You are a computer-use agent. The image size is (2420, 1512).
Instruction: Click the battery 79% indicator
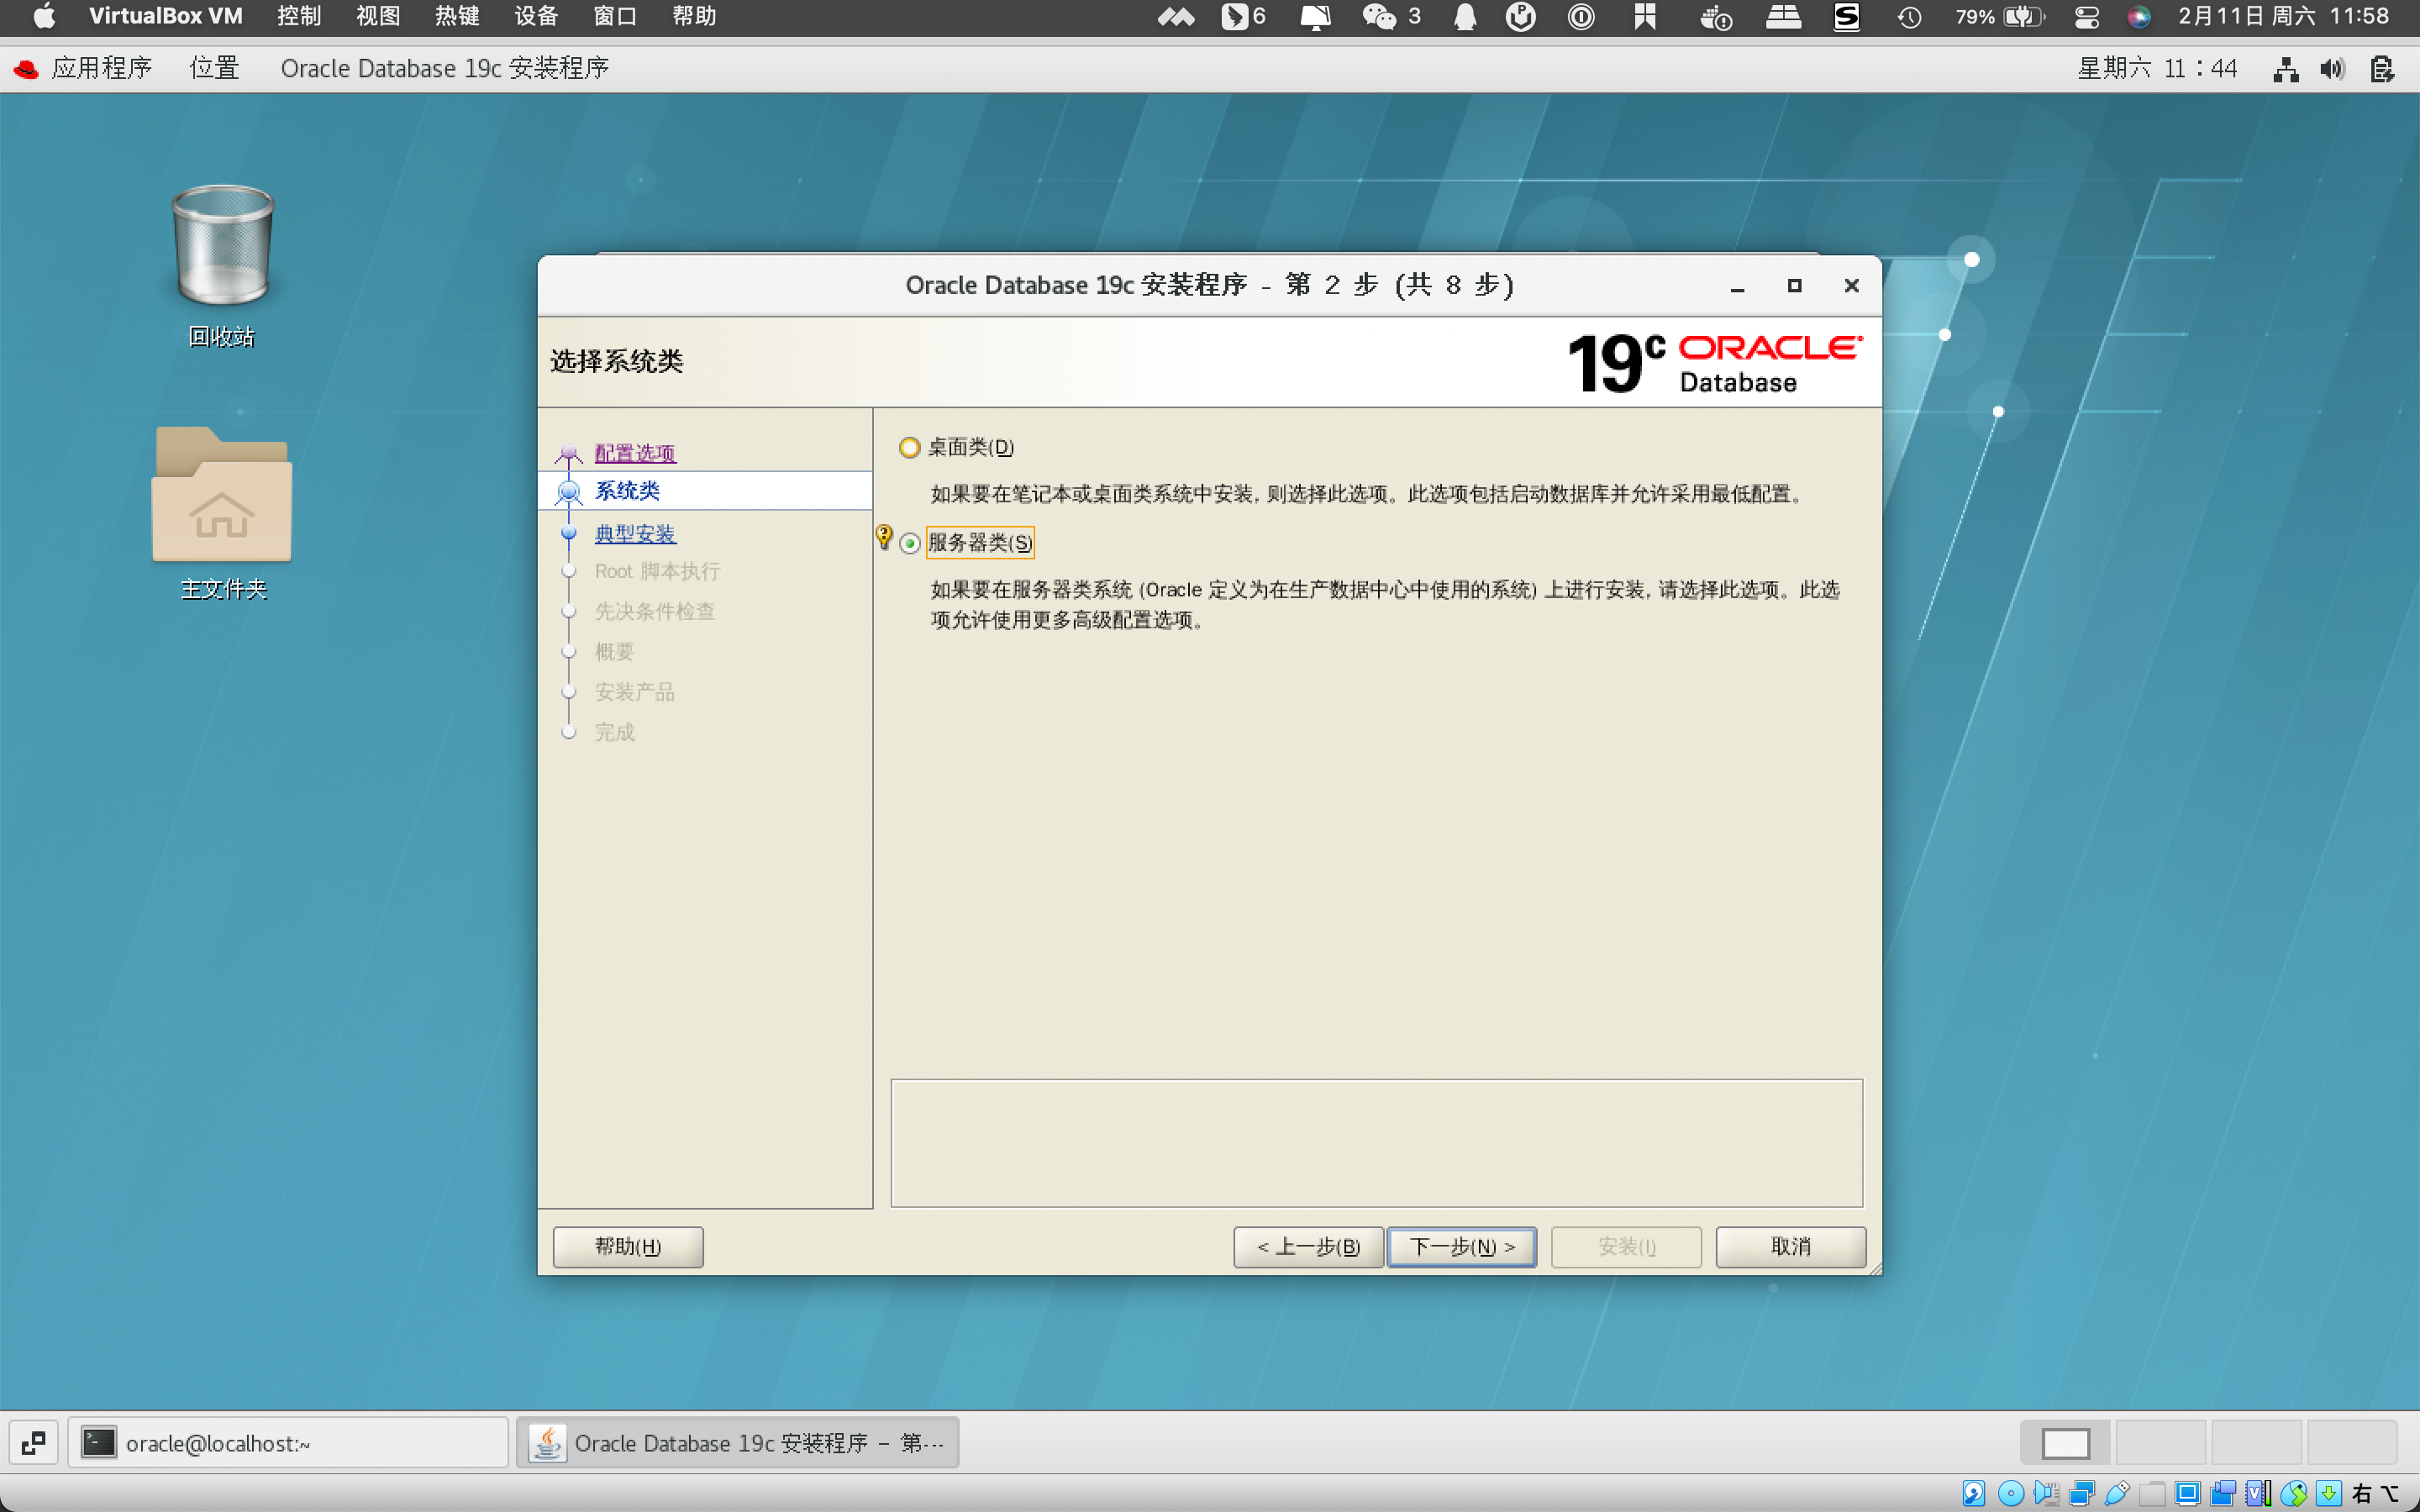[1999, 16]
